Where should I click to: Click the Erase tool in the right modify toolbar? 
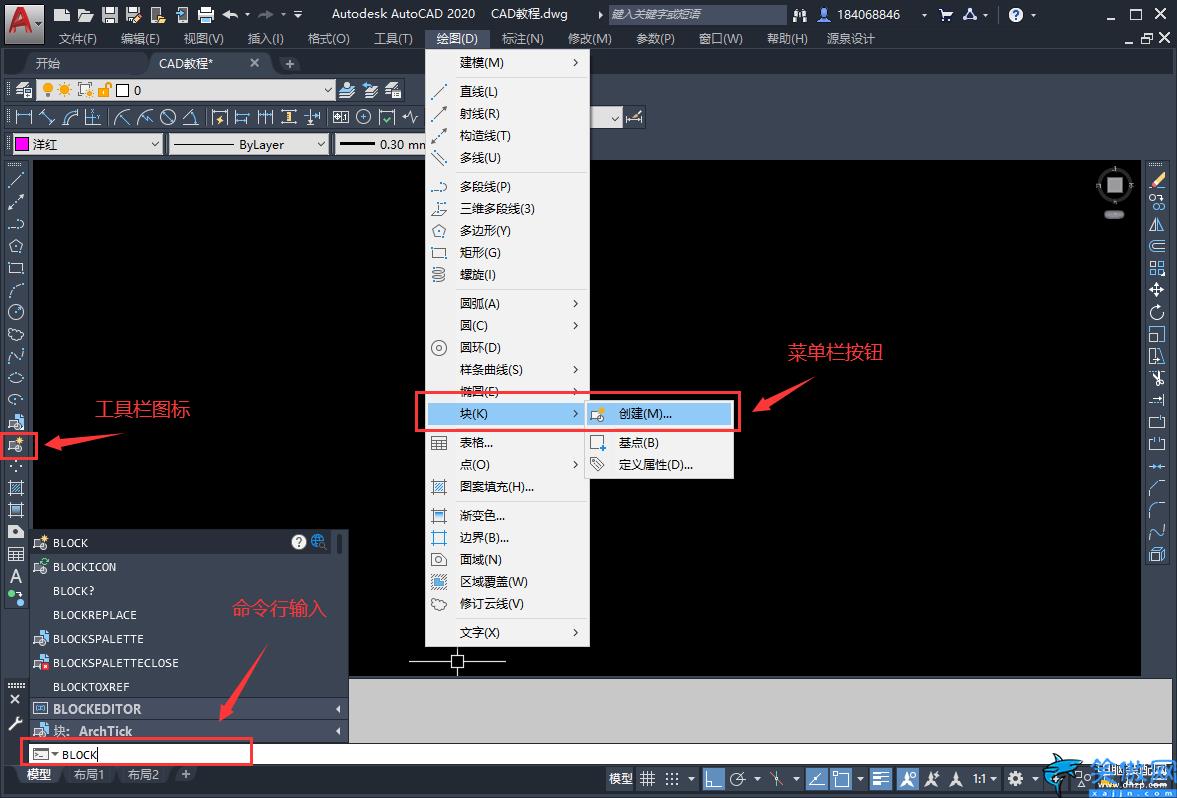[1157, 180]
